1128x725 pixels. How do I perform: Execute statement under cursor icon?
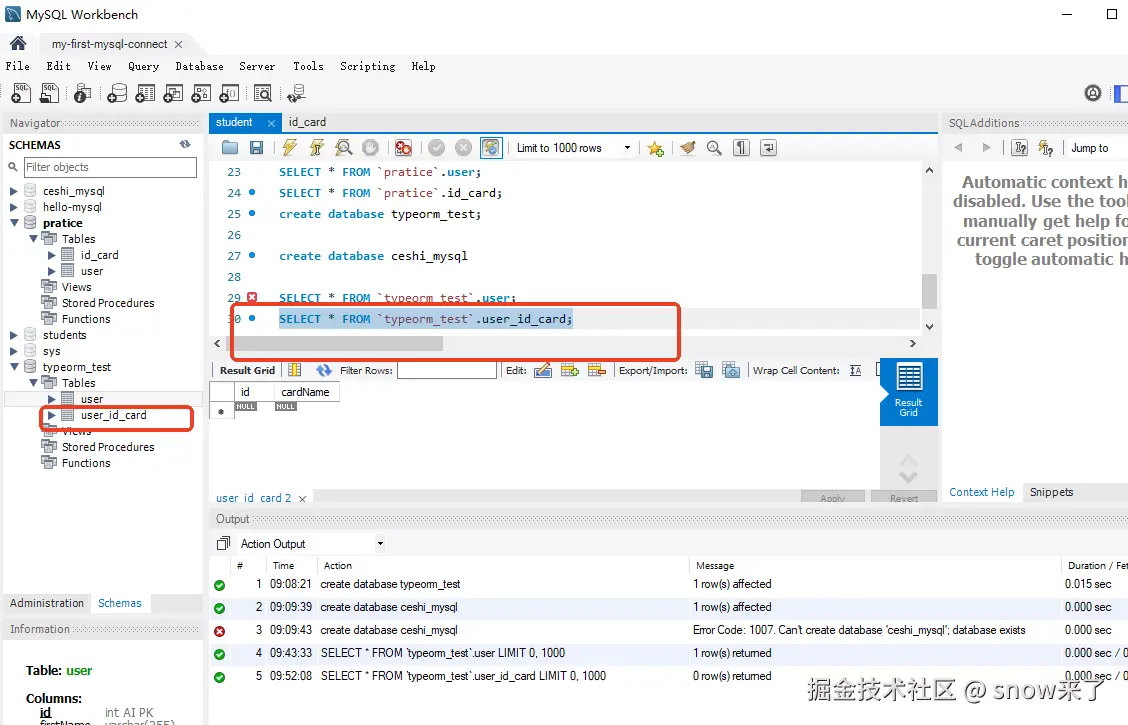tap(317, 147)
